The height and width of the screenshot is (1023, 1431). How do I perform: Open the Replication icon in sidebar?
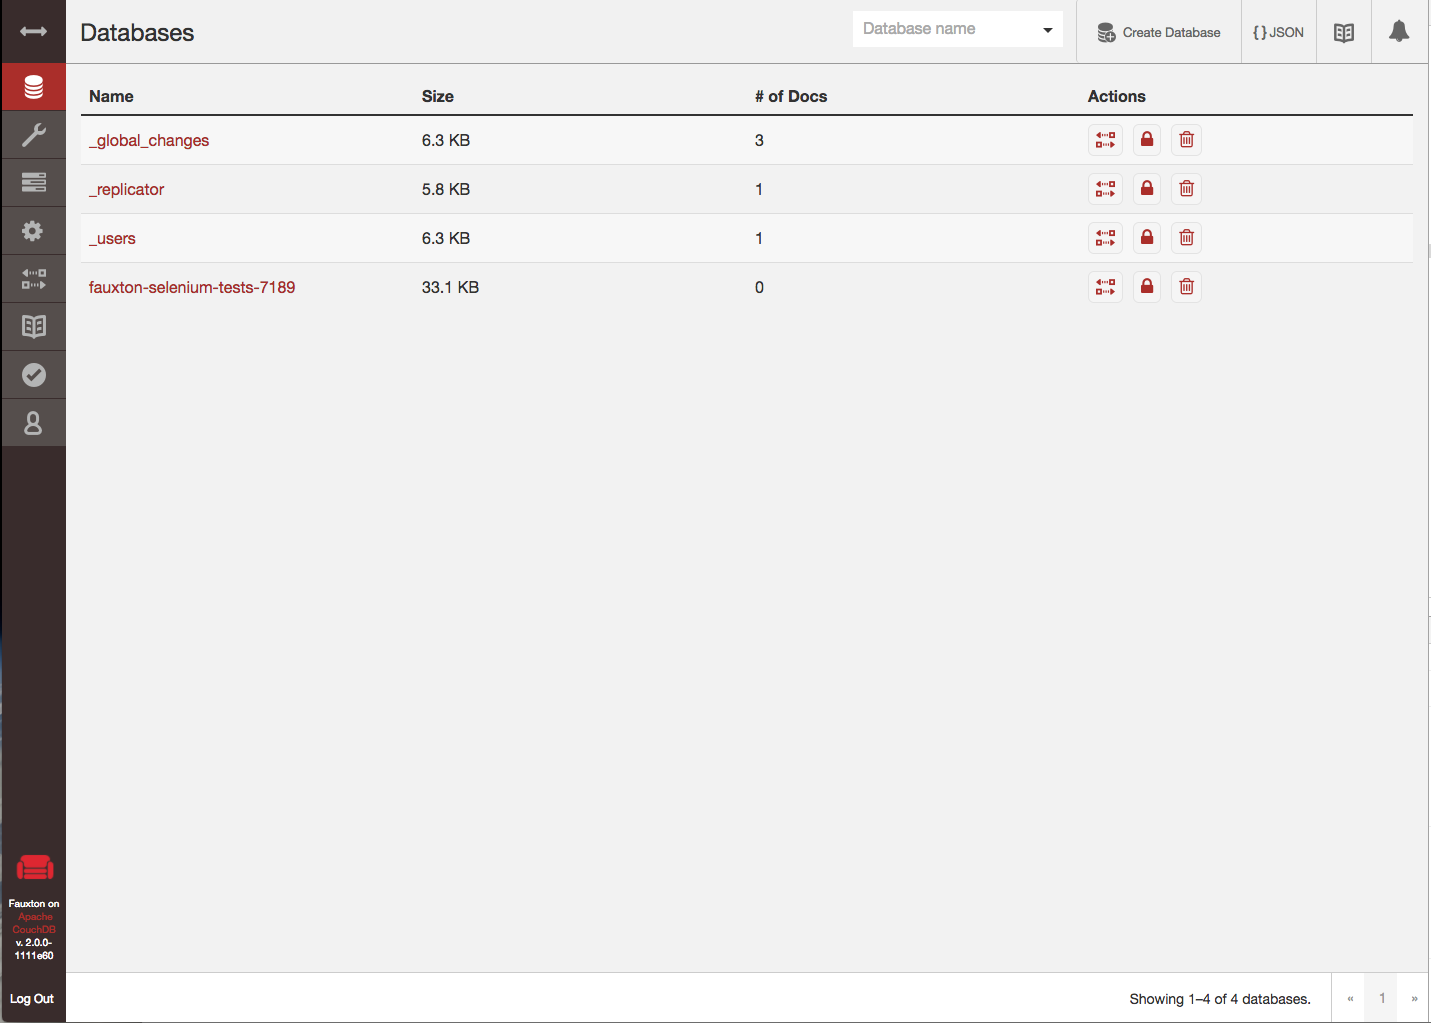pos(33,279)
